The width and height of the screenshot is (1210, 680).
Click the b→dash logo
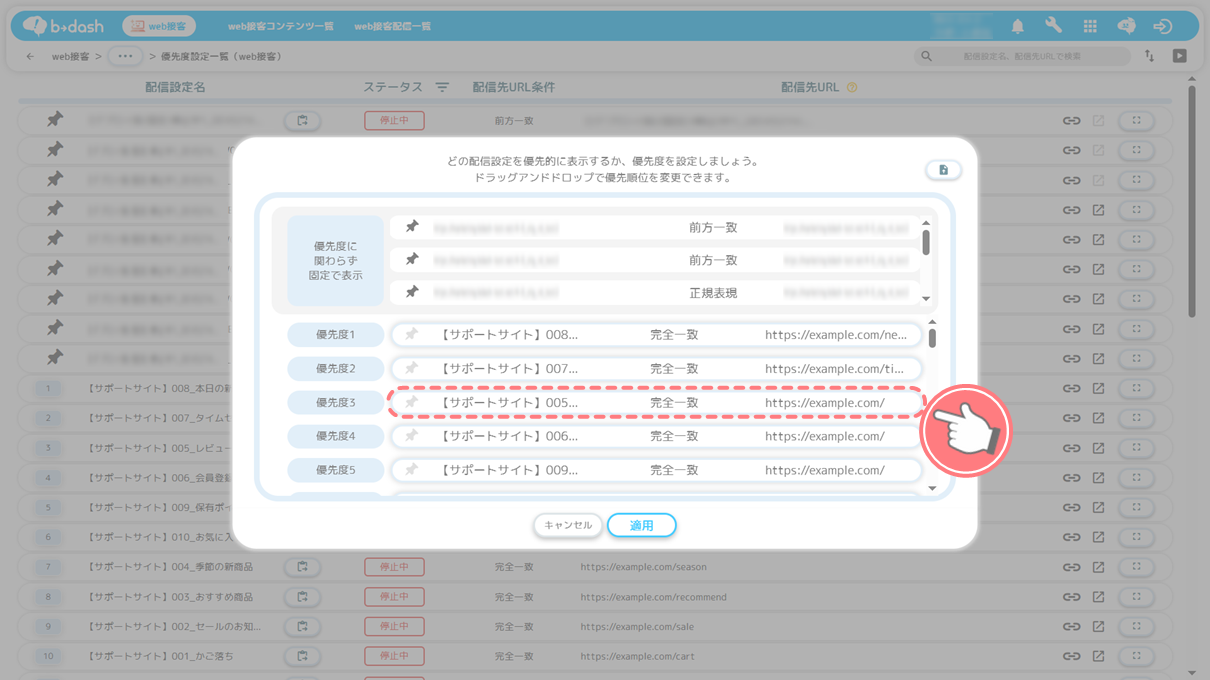tap(63, 26)
